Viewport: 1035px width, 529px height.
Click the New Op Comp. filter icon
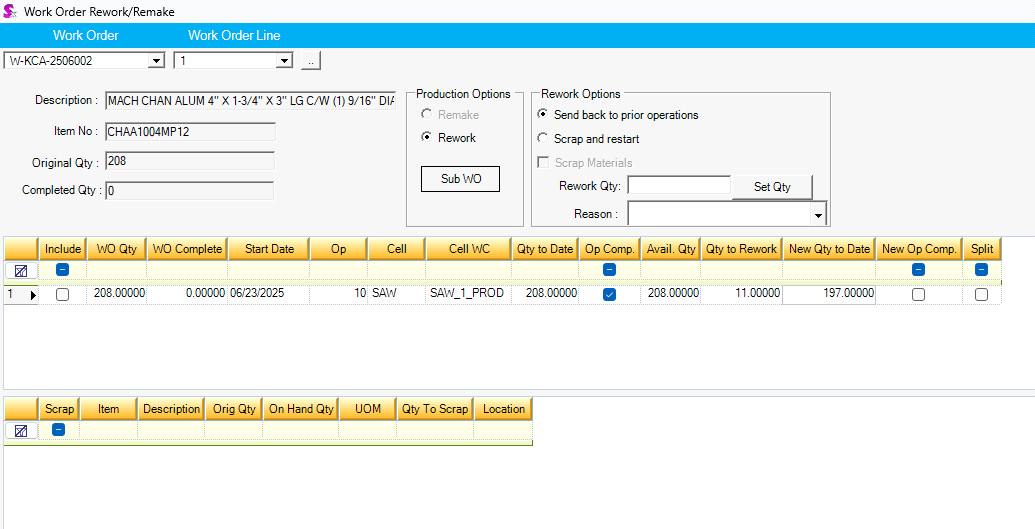[x=918, y=270]
